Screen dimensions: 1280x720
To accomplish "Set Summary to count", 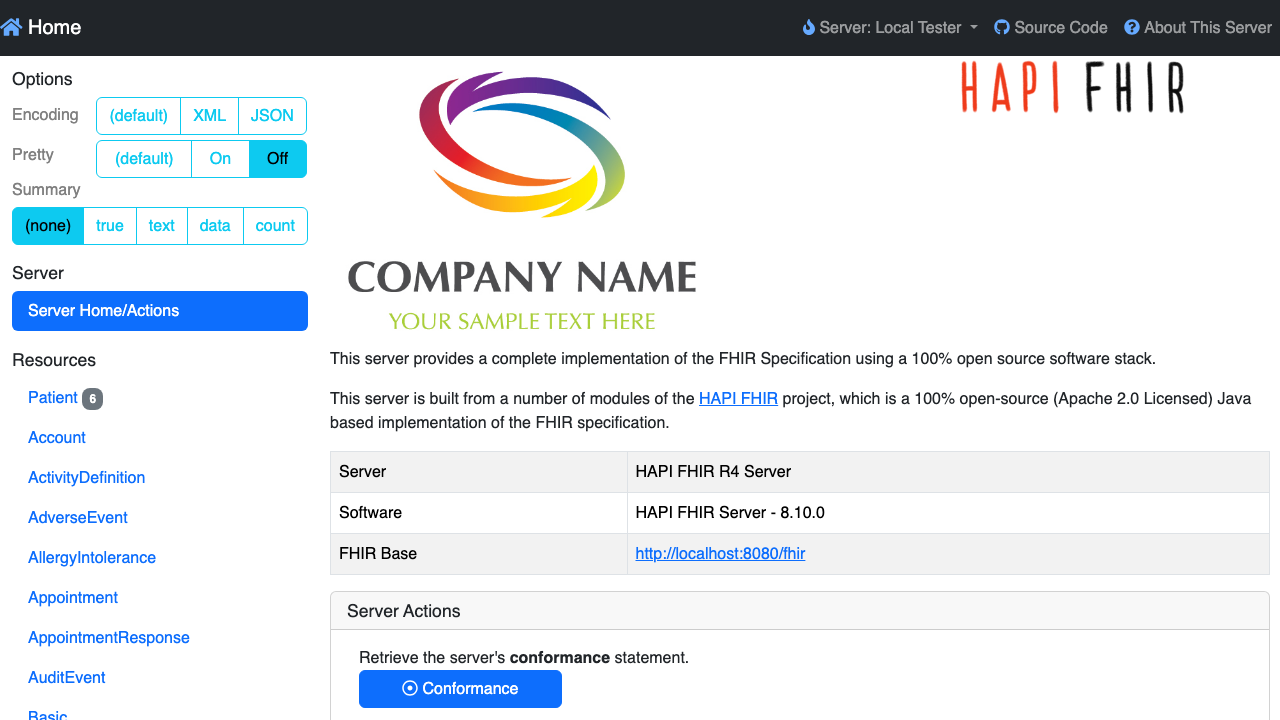I will click(x=275, y=226).
